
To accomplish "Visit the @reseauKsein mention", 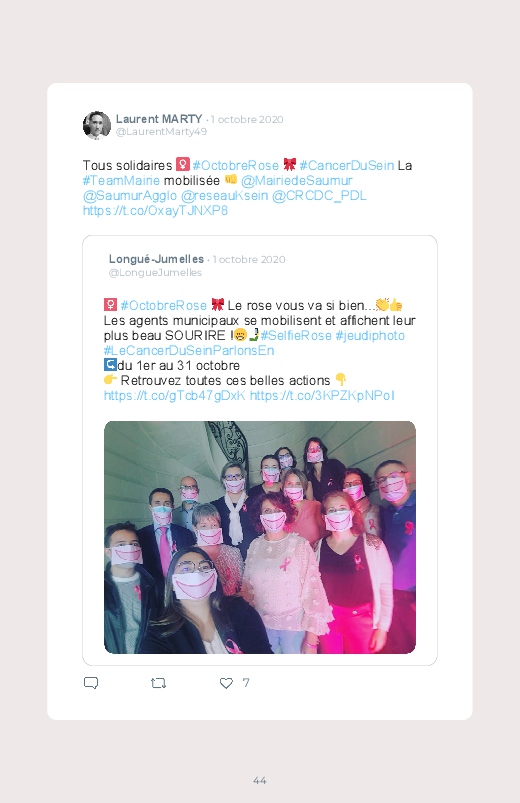I will point(224,196).
